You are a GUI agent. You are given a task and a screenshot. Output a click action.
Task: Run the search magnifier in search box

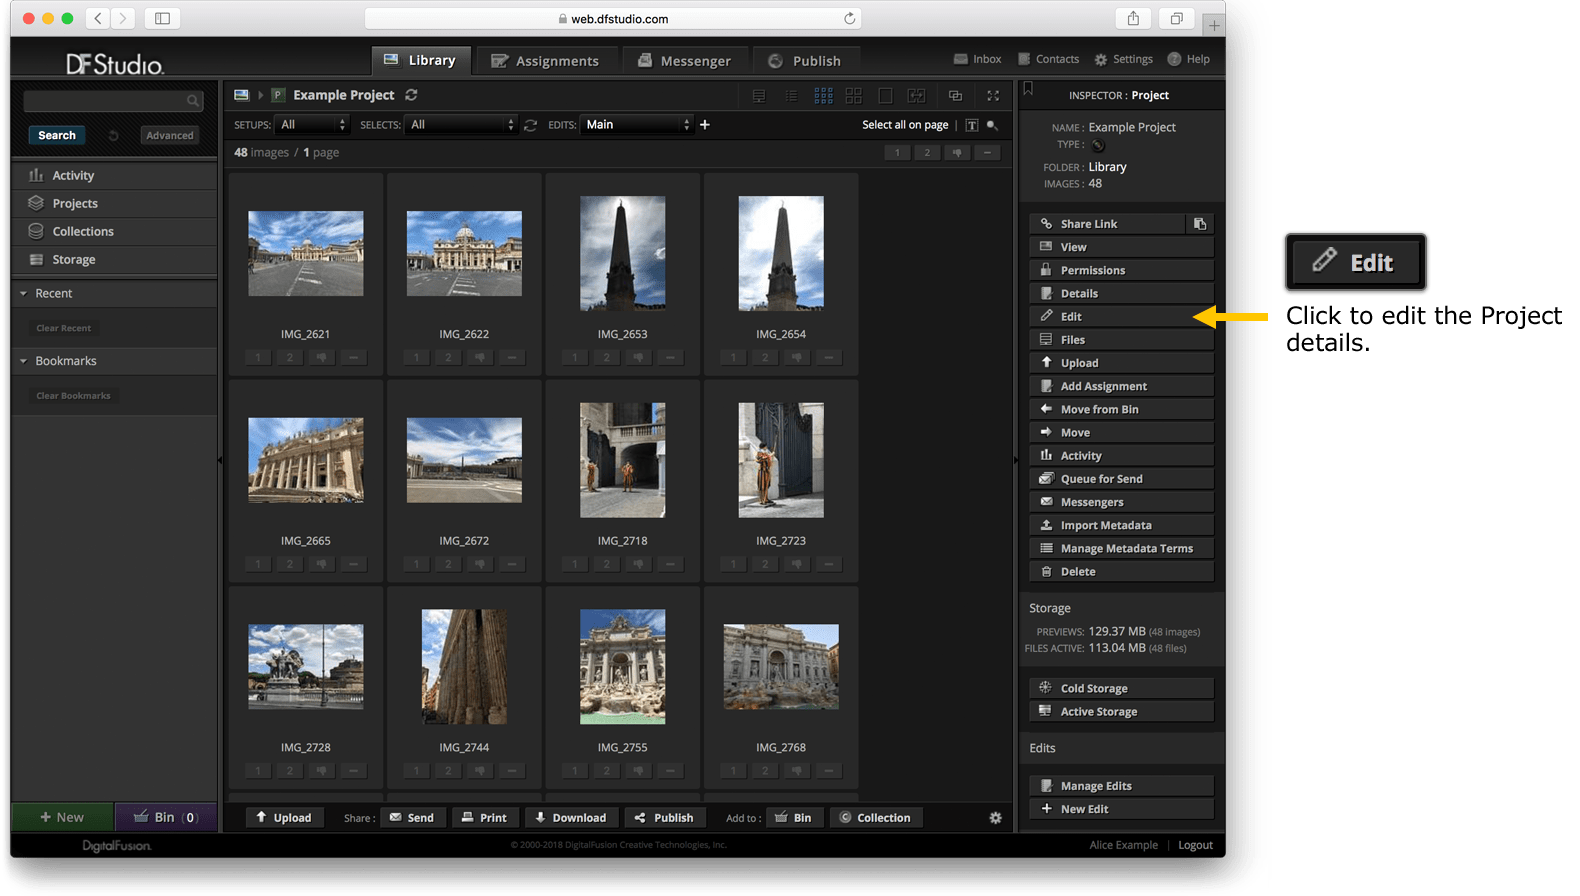[192, 101]
